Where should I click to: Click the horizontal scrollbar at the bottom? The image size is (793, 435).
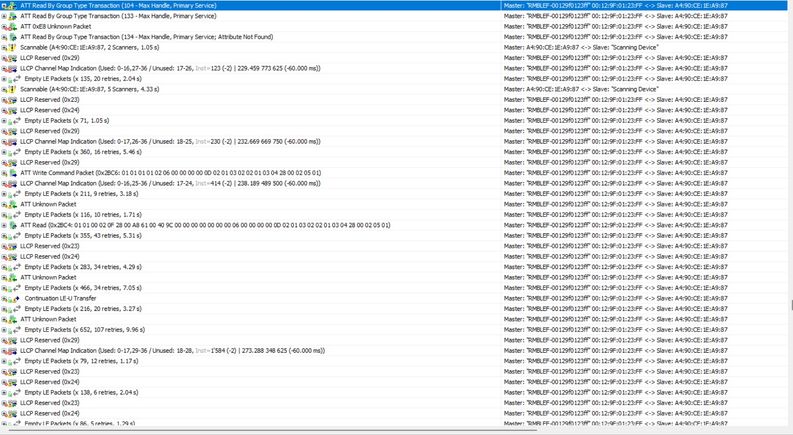[x=273, y=431]
